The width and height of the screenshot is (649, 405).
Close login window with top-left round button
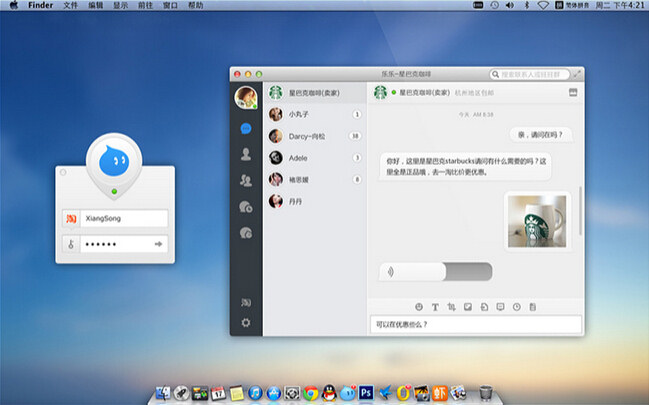coord(63,172)
